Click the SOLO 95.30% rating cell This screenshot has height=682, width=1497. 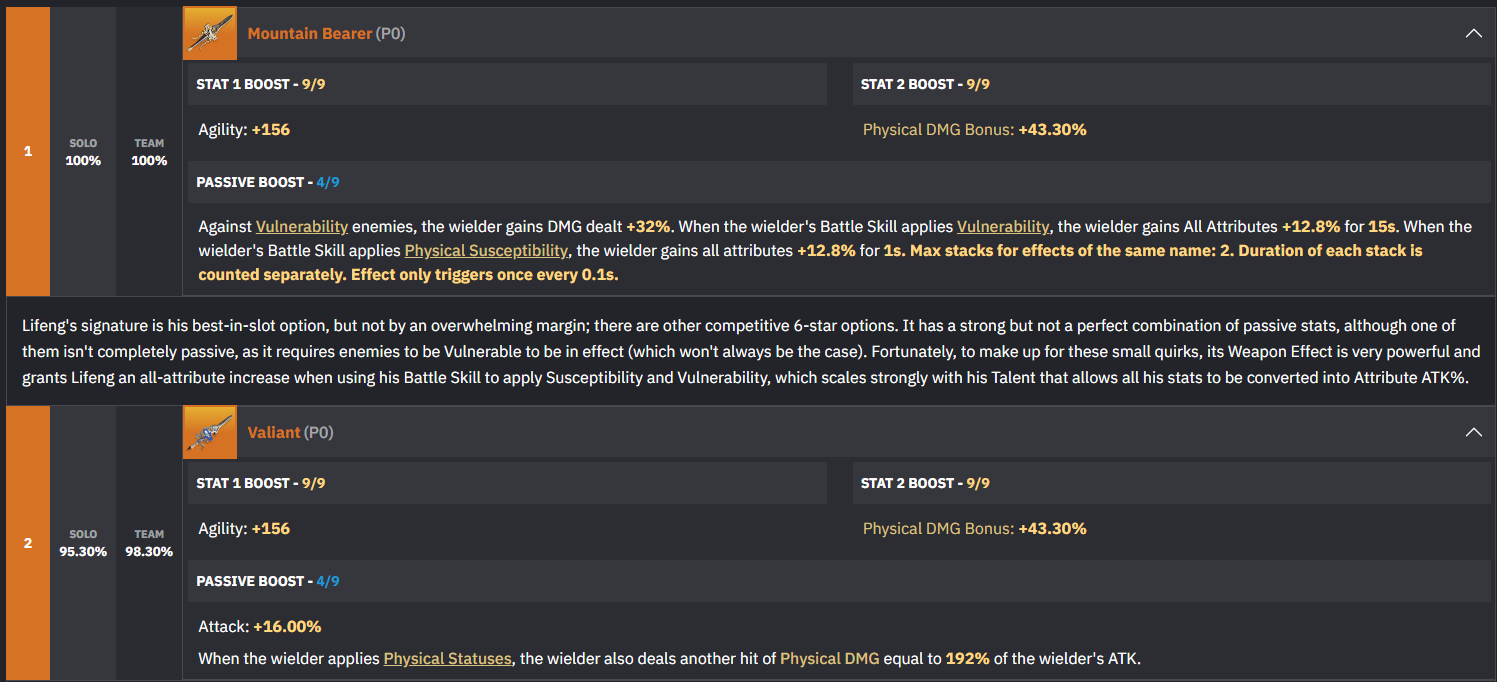pos(83,543)
